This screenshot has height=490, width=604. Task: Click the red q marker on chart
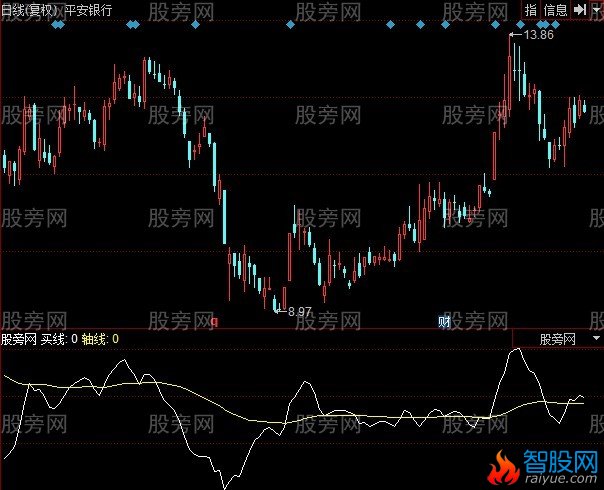pos(215,321)
